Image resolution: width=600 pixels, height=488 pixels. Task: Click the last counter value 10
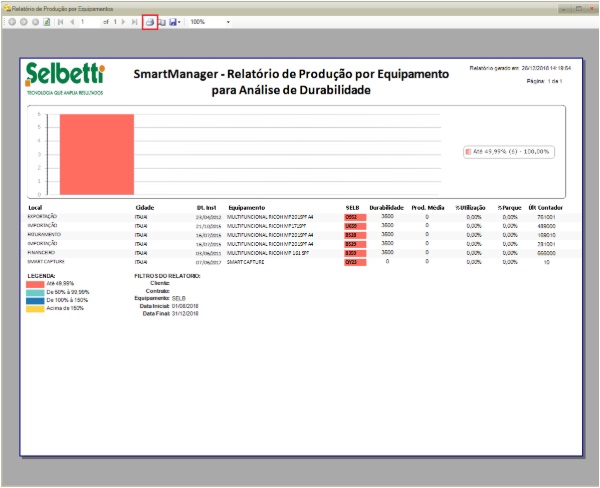tap(546, 262)
